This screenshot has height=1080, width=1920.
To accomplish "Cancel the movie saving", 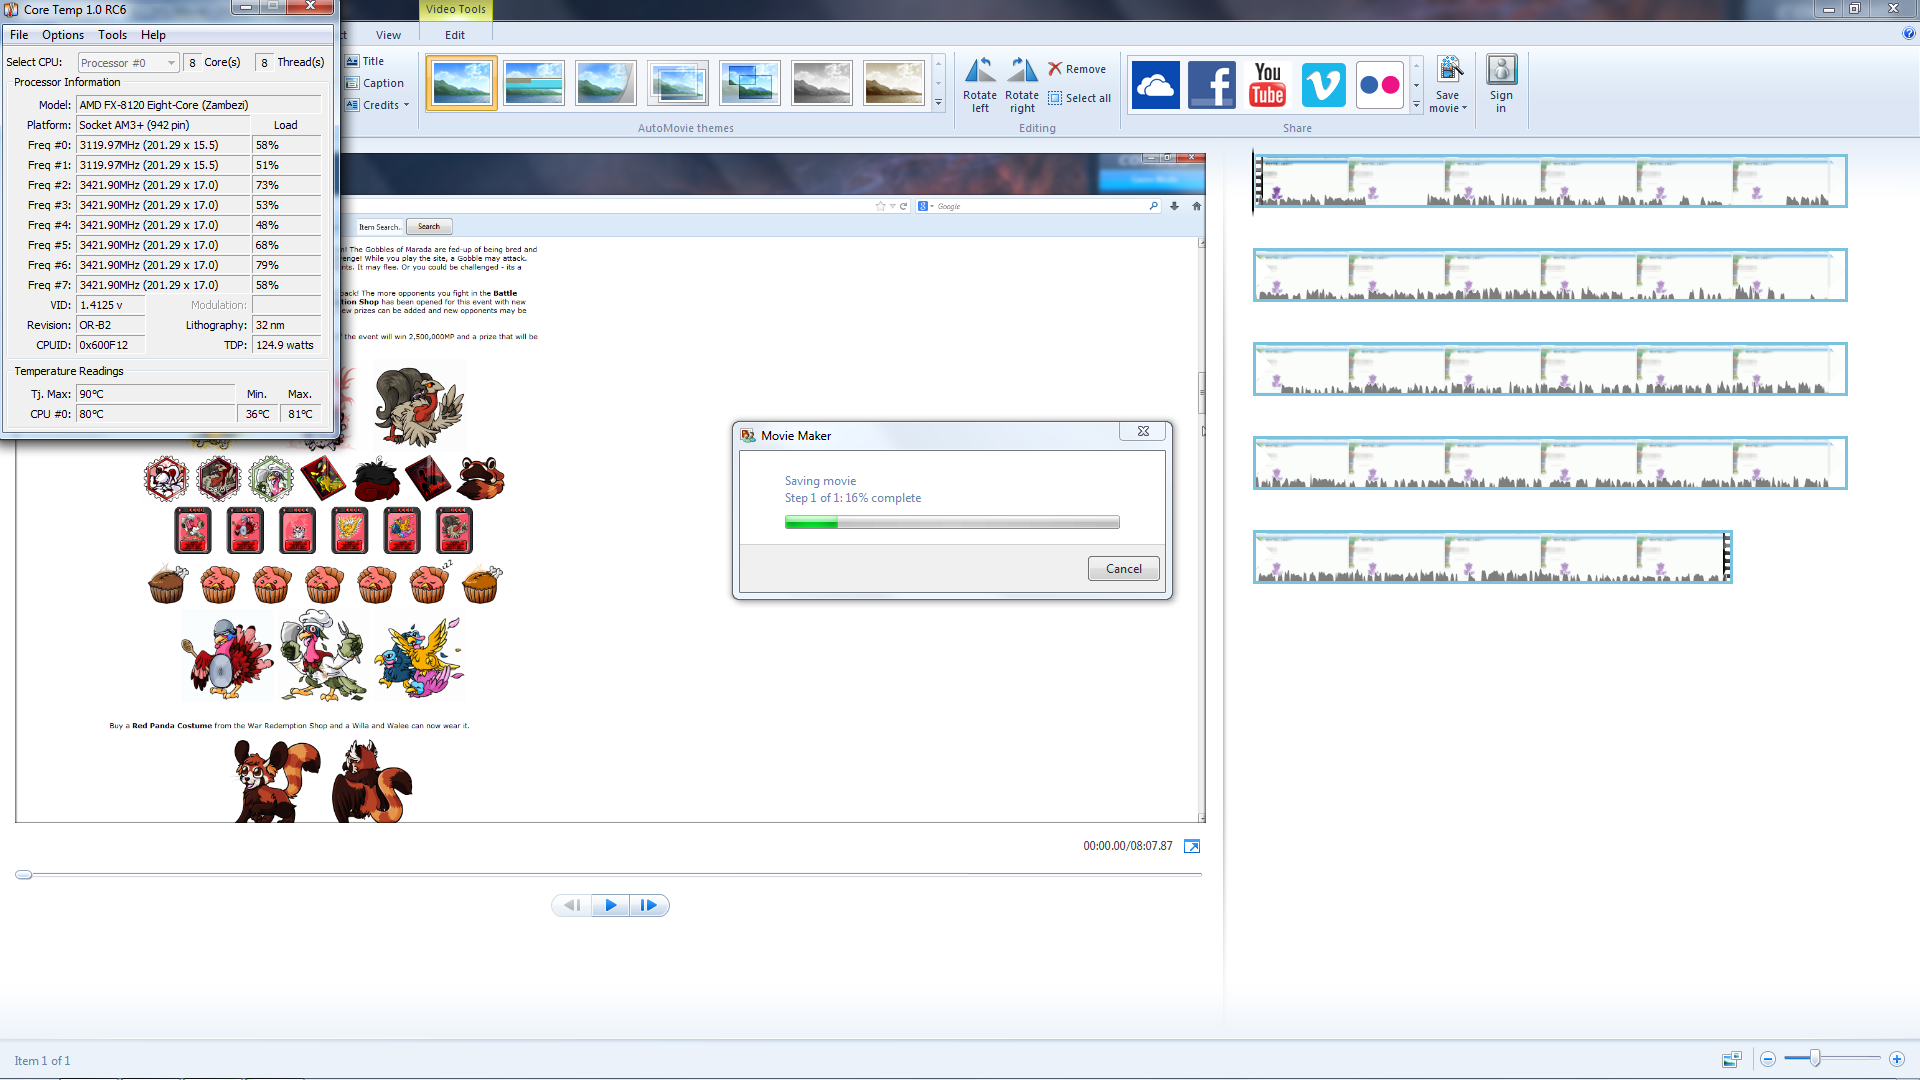I will (1123, 569).
